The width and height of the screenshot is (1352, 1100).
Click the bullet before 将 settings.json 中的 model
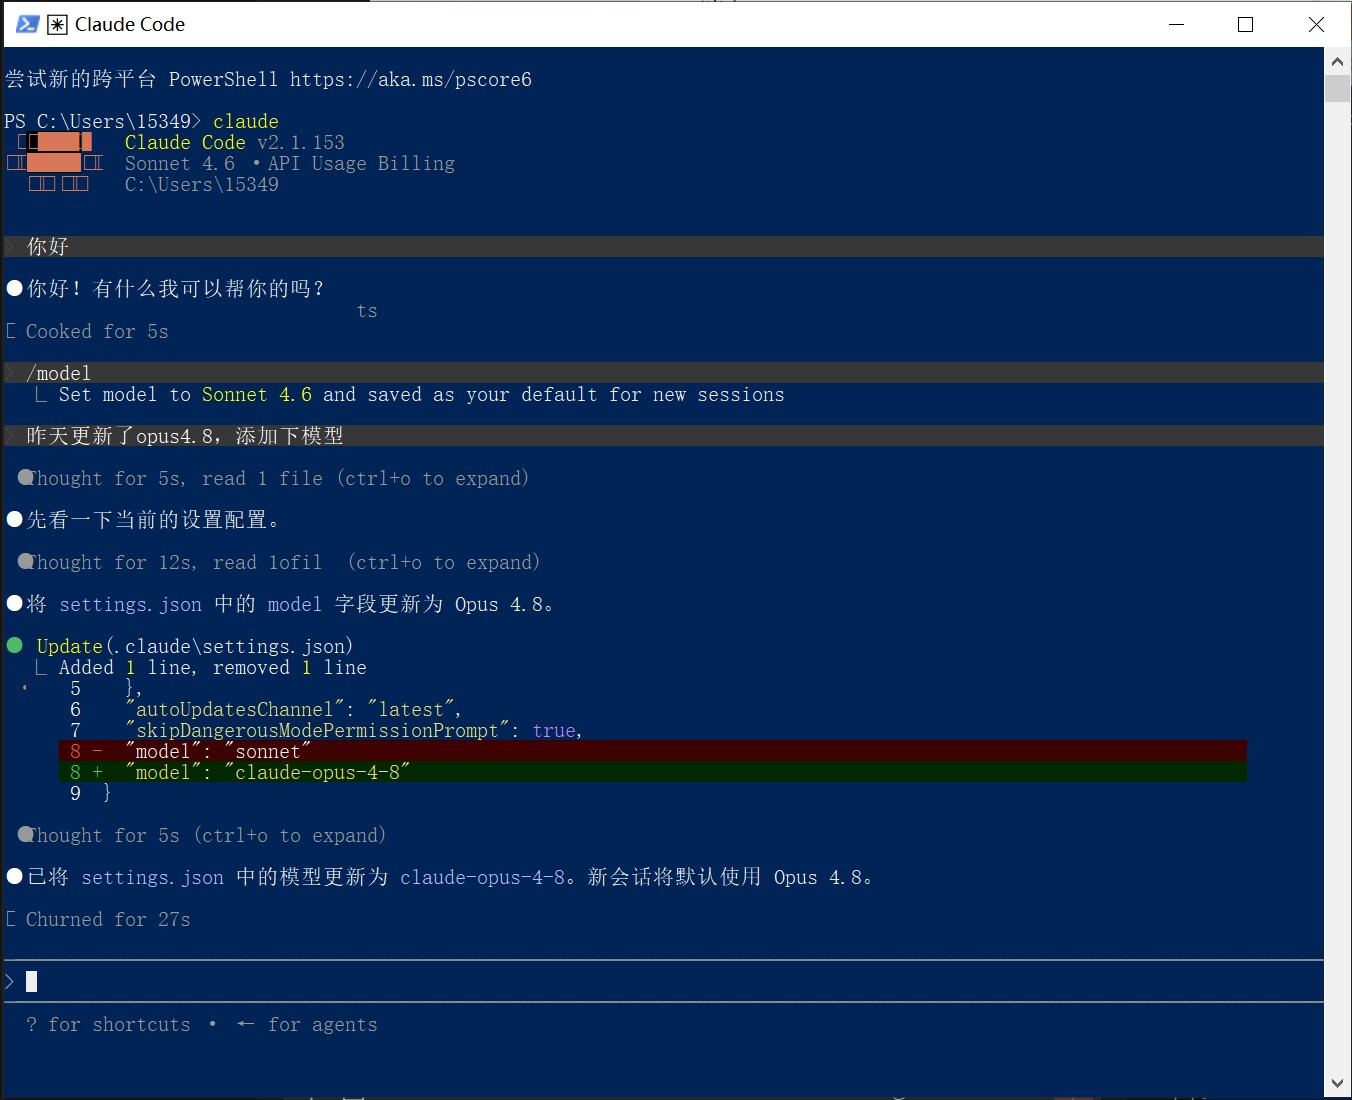pyautogui.click(x=15, y=603)
